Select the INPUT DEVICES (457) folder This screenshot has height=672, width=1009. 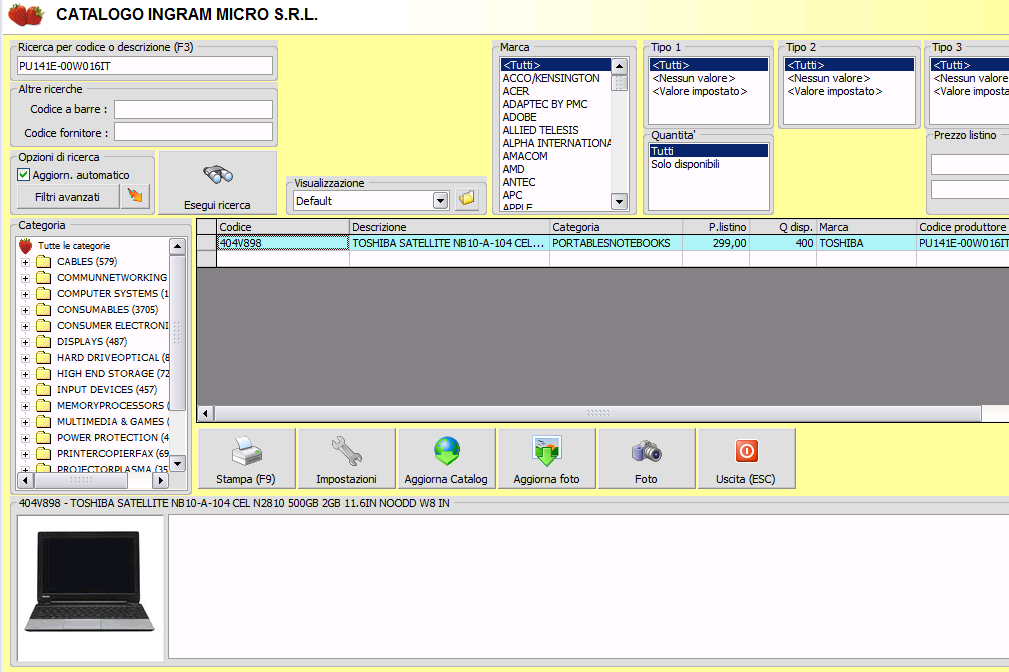[x=97, y=389]
